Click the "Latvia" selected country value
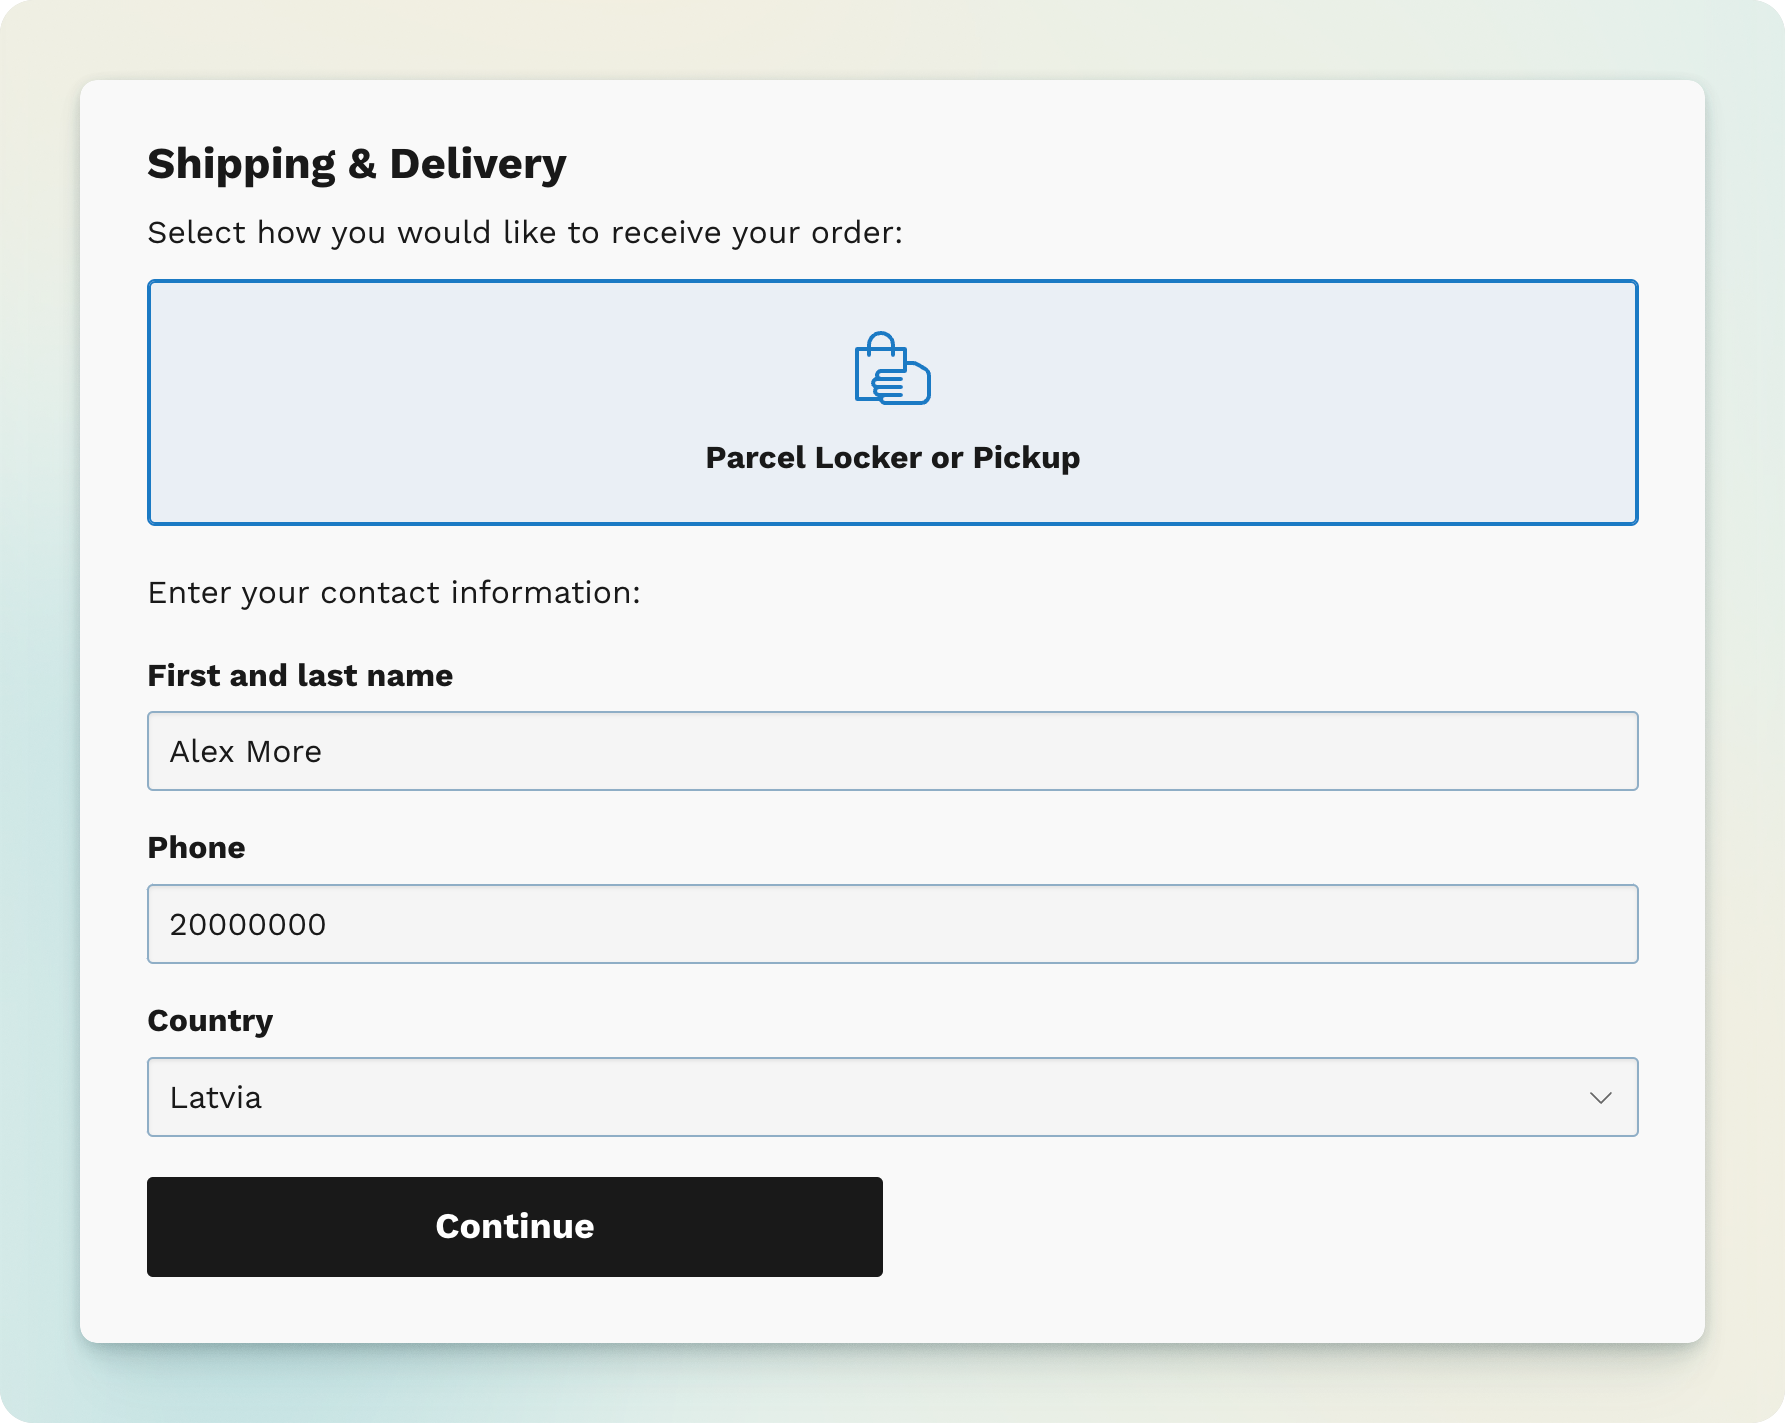Viewport: 1785px width, 1423px height. pos(215,1097)
